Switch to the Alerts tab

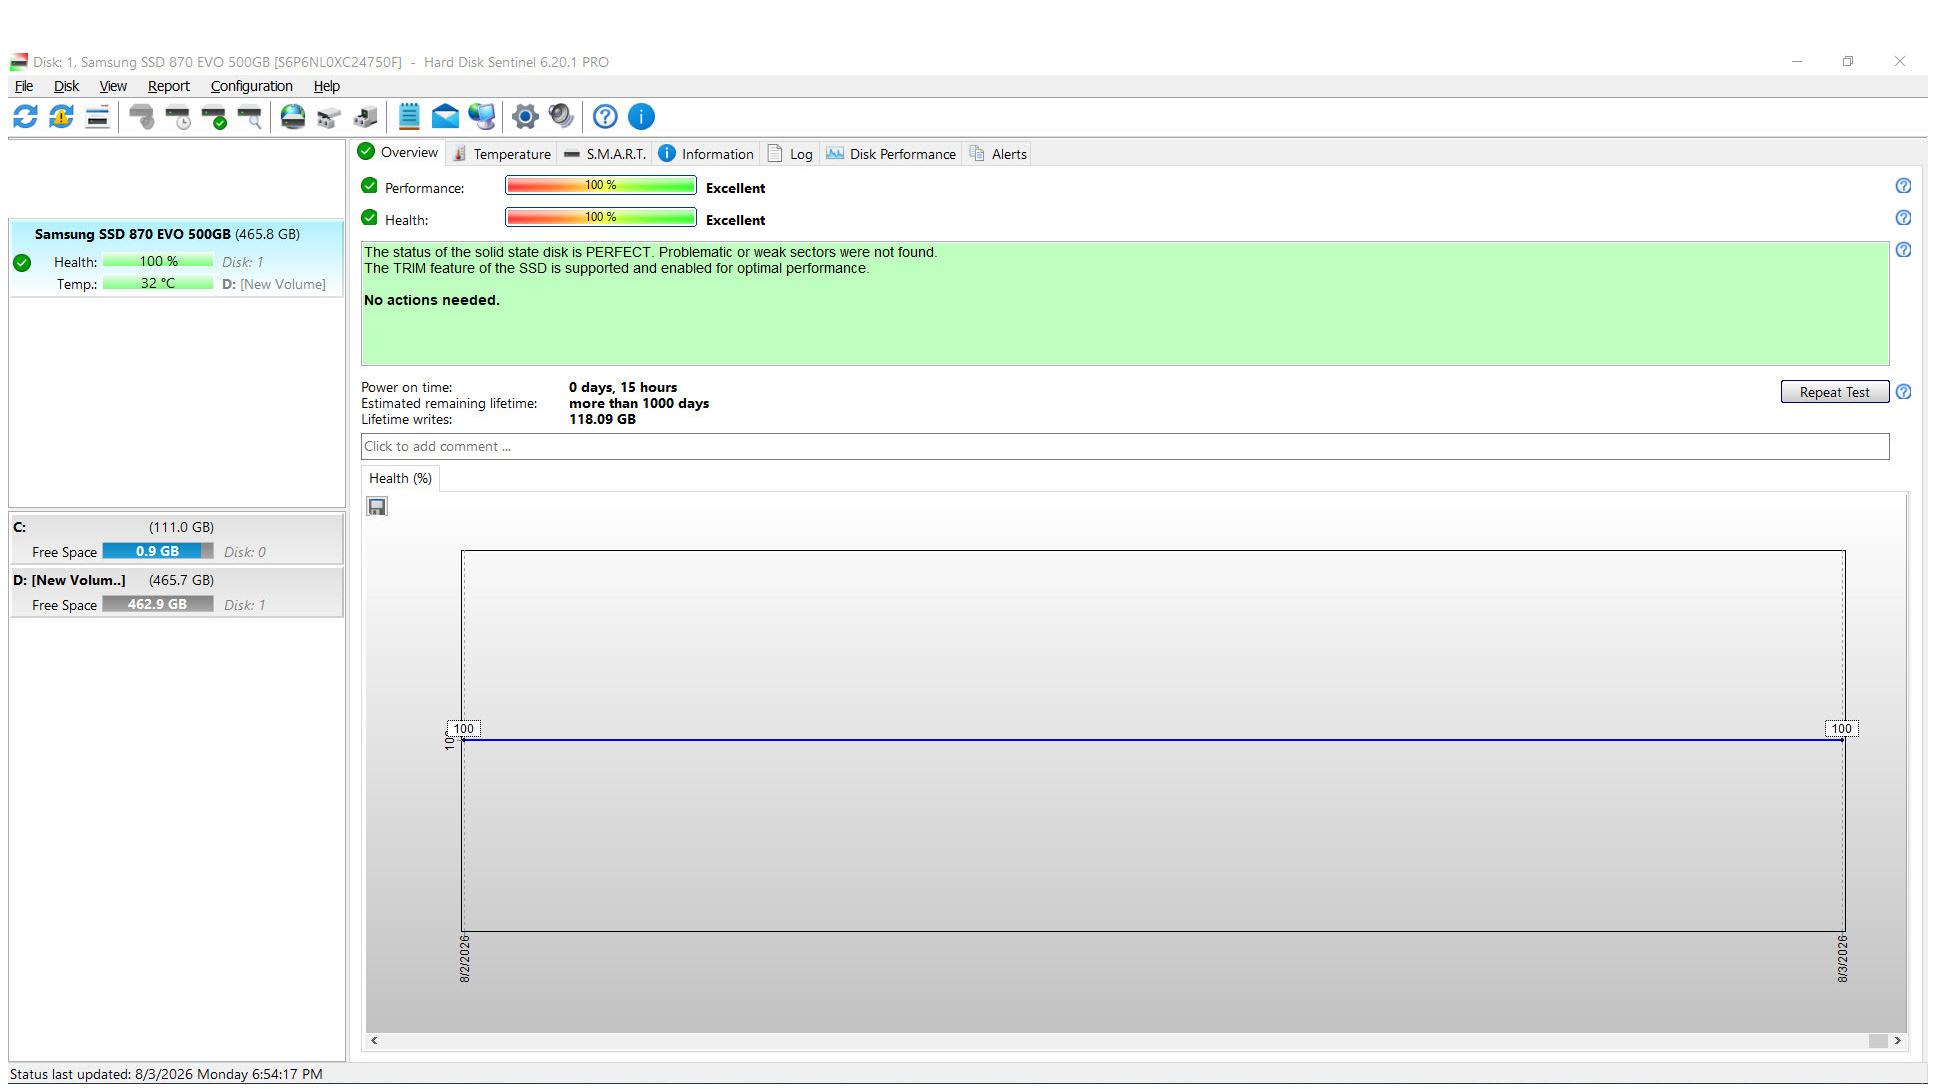point(998,154)
